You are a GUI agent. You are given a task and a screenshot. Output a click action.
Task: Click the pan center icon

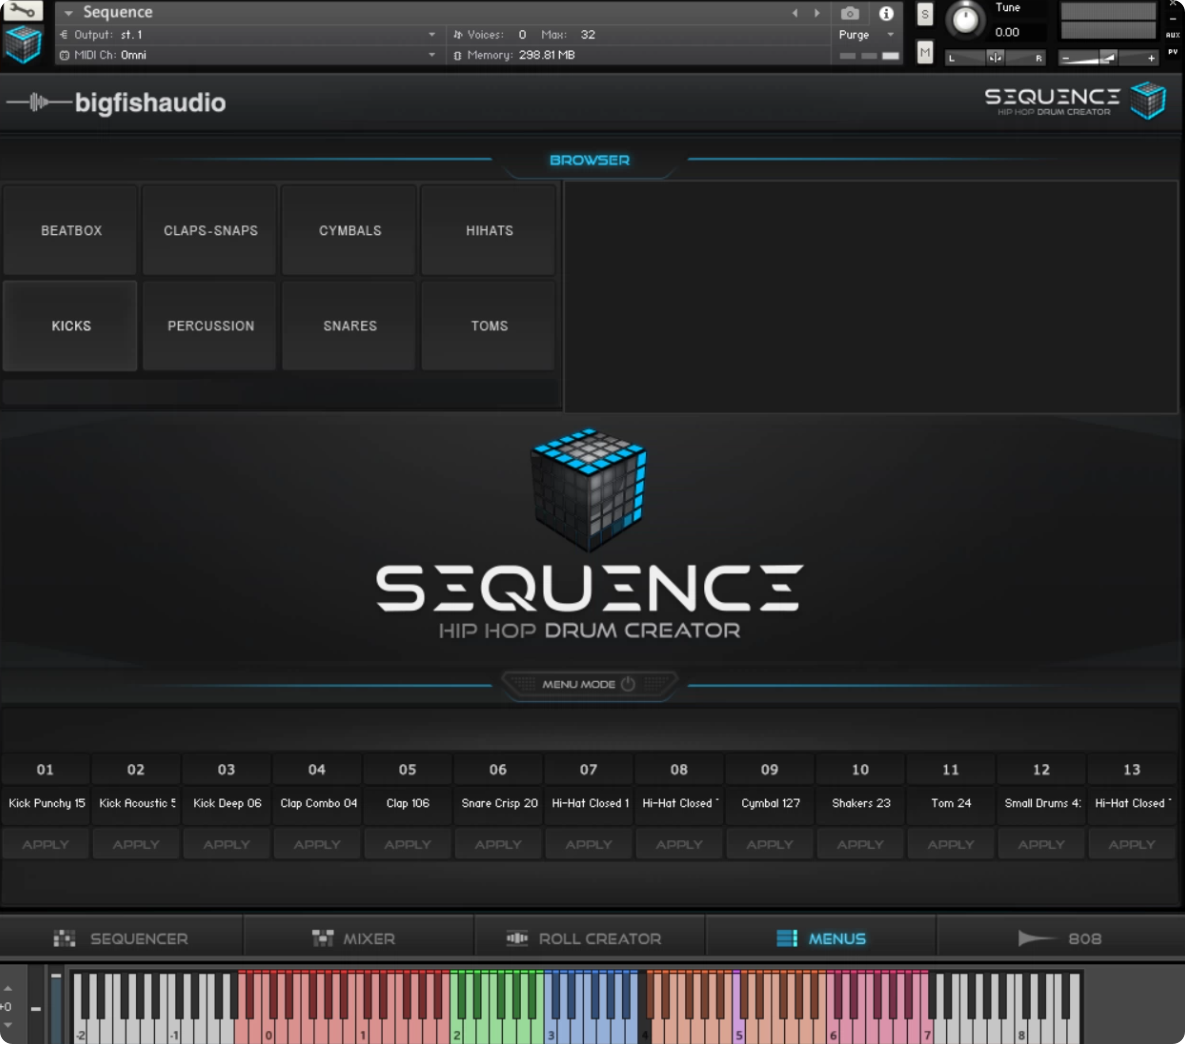click(995, 57)
